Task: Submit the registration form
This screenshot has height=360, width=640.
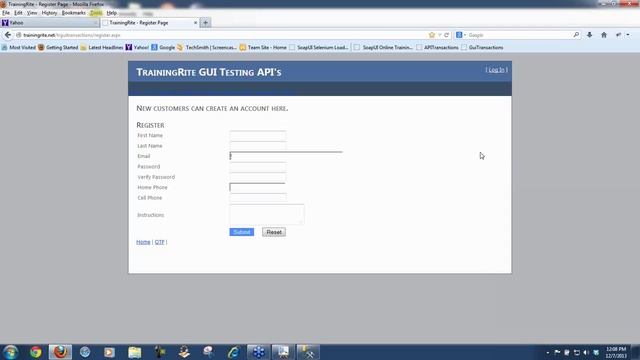Action: click(x=242, y=232)
